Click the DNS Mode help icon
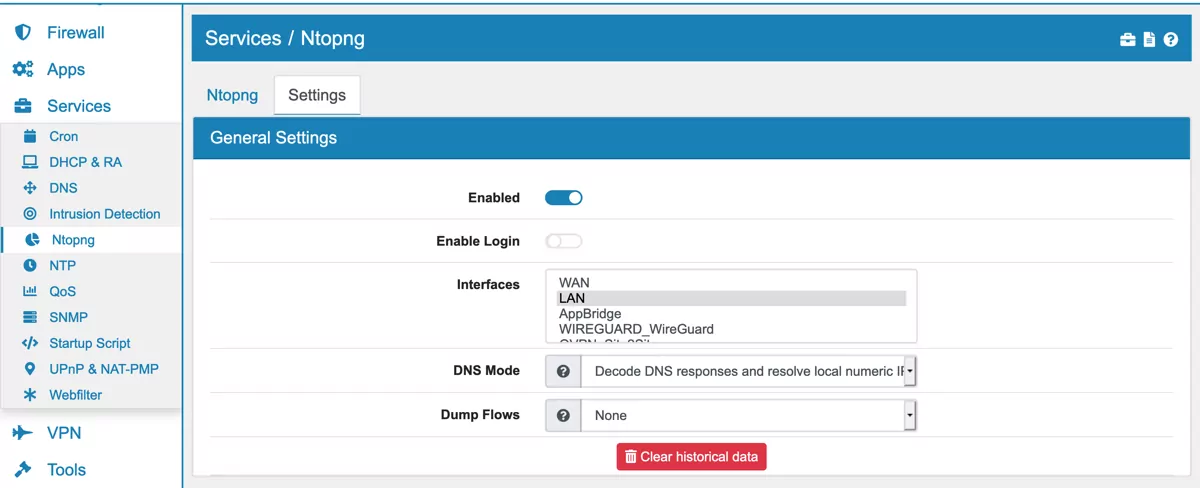This screenshot has height=488, width=1200. [x=563, y=371]
